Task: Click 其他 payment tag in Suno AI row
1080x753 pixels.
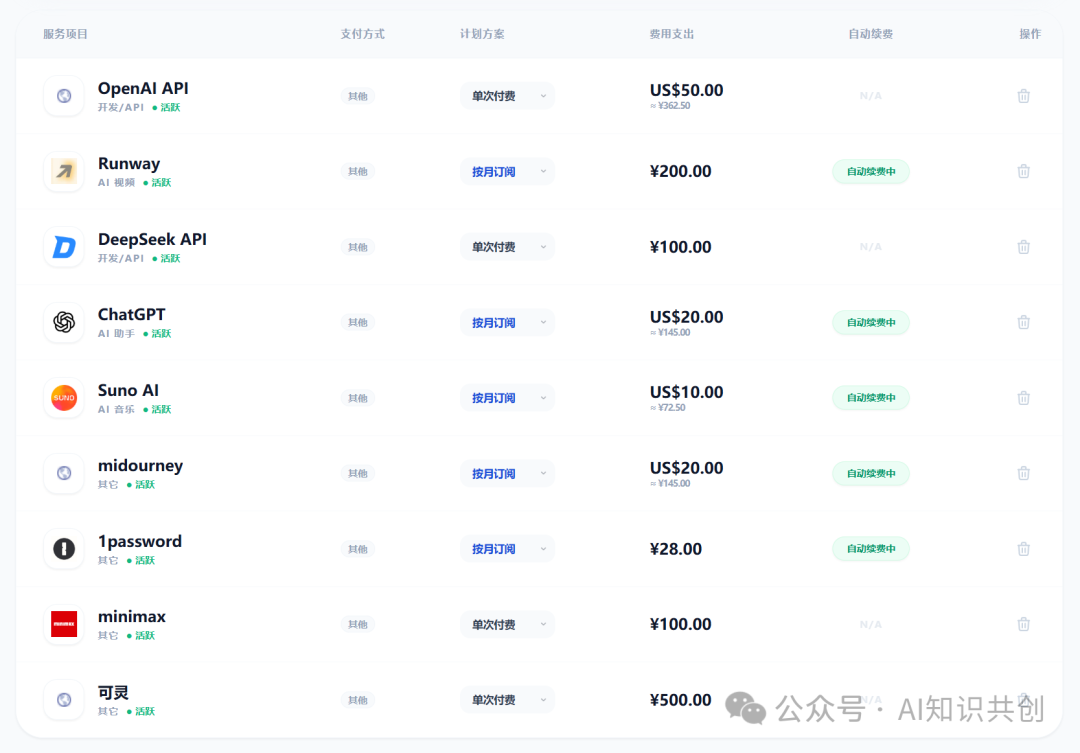Action: 357,398
